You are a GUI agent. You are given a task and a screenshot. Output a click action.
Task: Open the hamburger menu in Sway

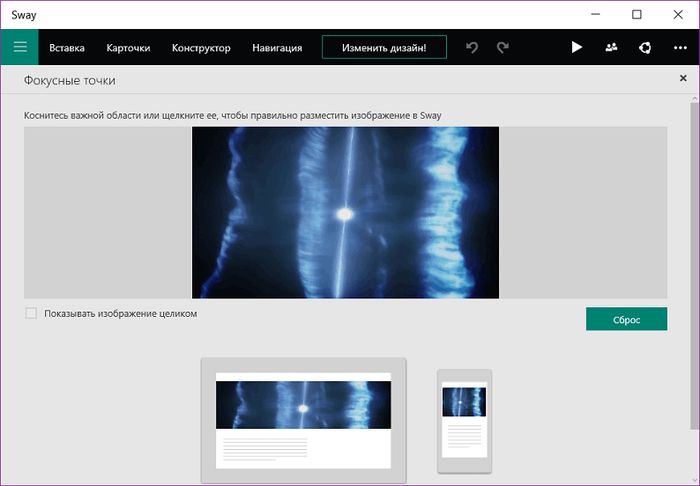pos(19,47)
